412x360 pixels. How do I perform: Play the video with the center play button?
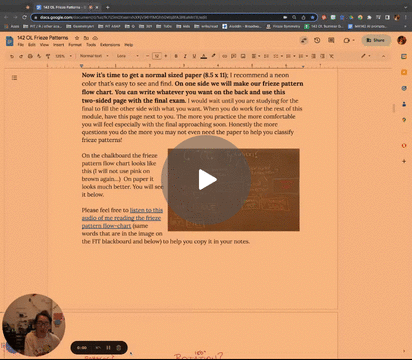pyautogui.click(x=206, y=180)
